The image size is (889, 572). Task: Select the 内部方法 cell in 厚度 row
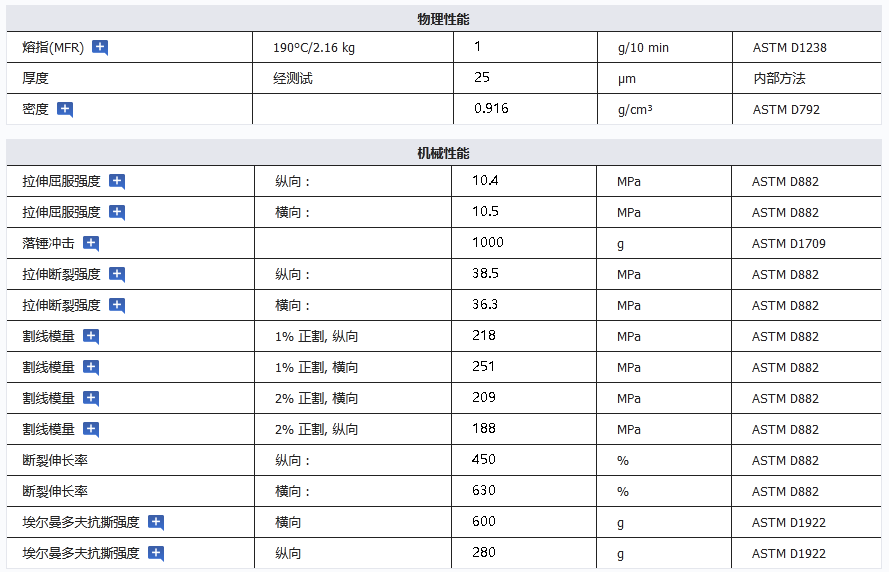click(779, 78)
